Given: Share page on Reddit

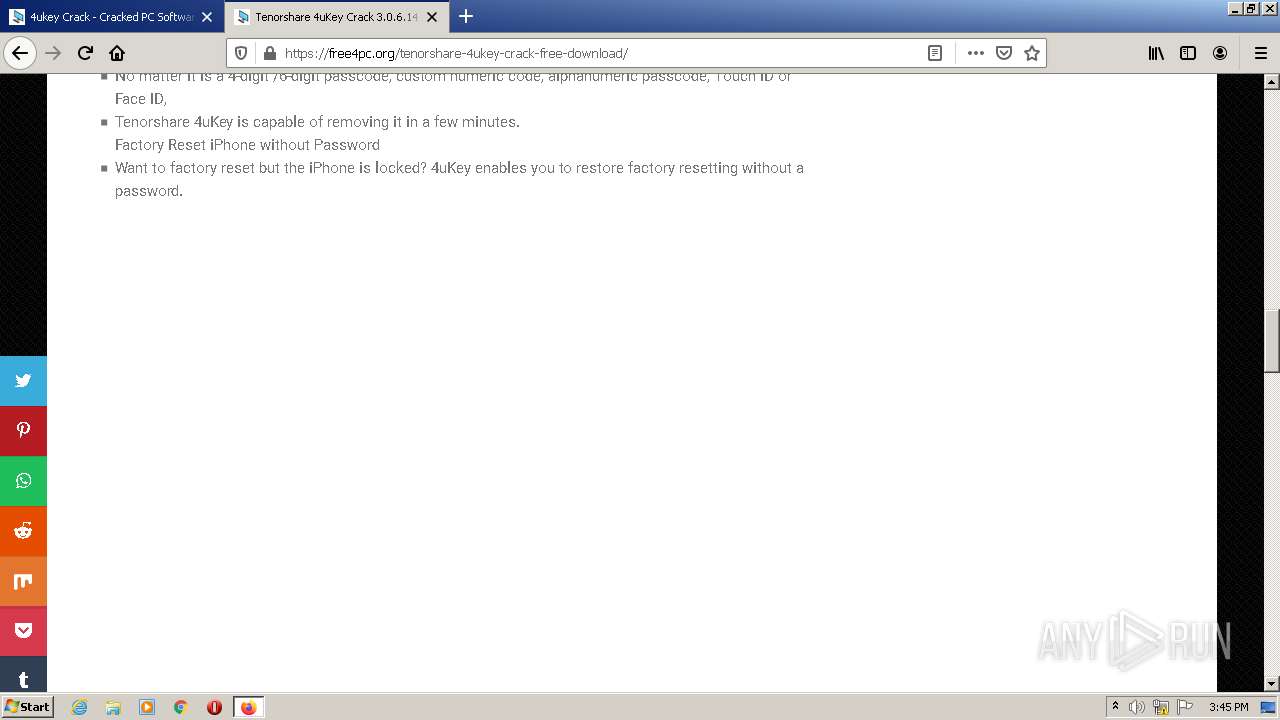Looking at the screenshot, I should [x=23, y=531].
